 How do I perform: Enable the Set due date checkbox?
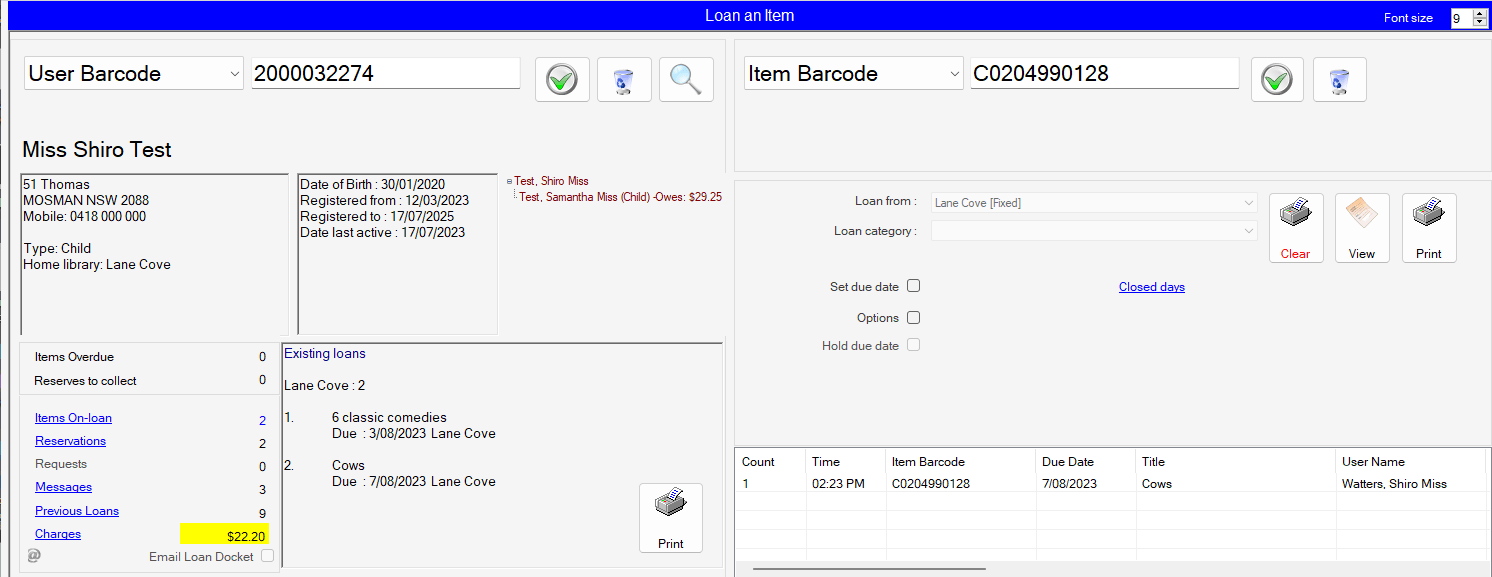click(x=913, y=286)
